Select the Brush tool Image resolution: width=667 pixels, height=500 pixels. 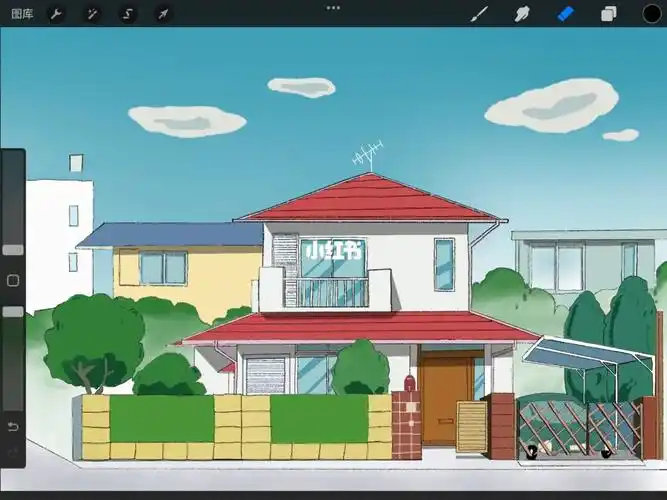pyautogui.click(x=479, y=14)
